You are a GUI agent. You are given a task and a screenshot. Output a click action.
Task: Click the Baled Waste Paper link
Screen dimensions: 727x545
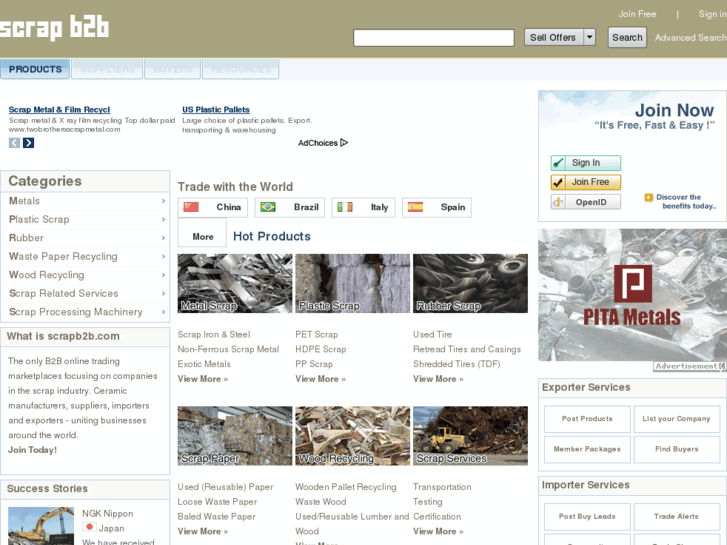point(217,517)
